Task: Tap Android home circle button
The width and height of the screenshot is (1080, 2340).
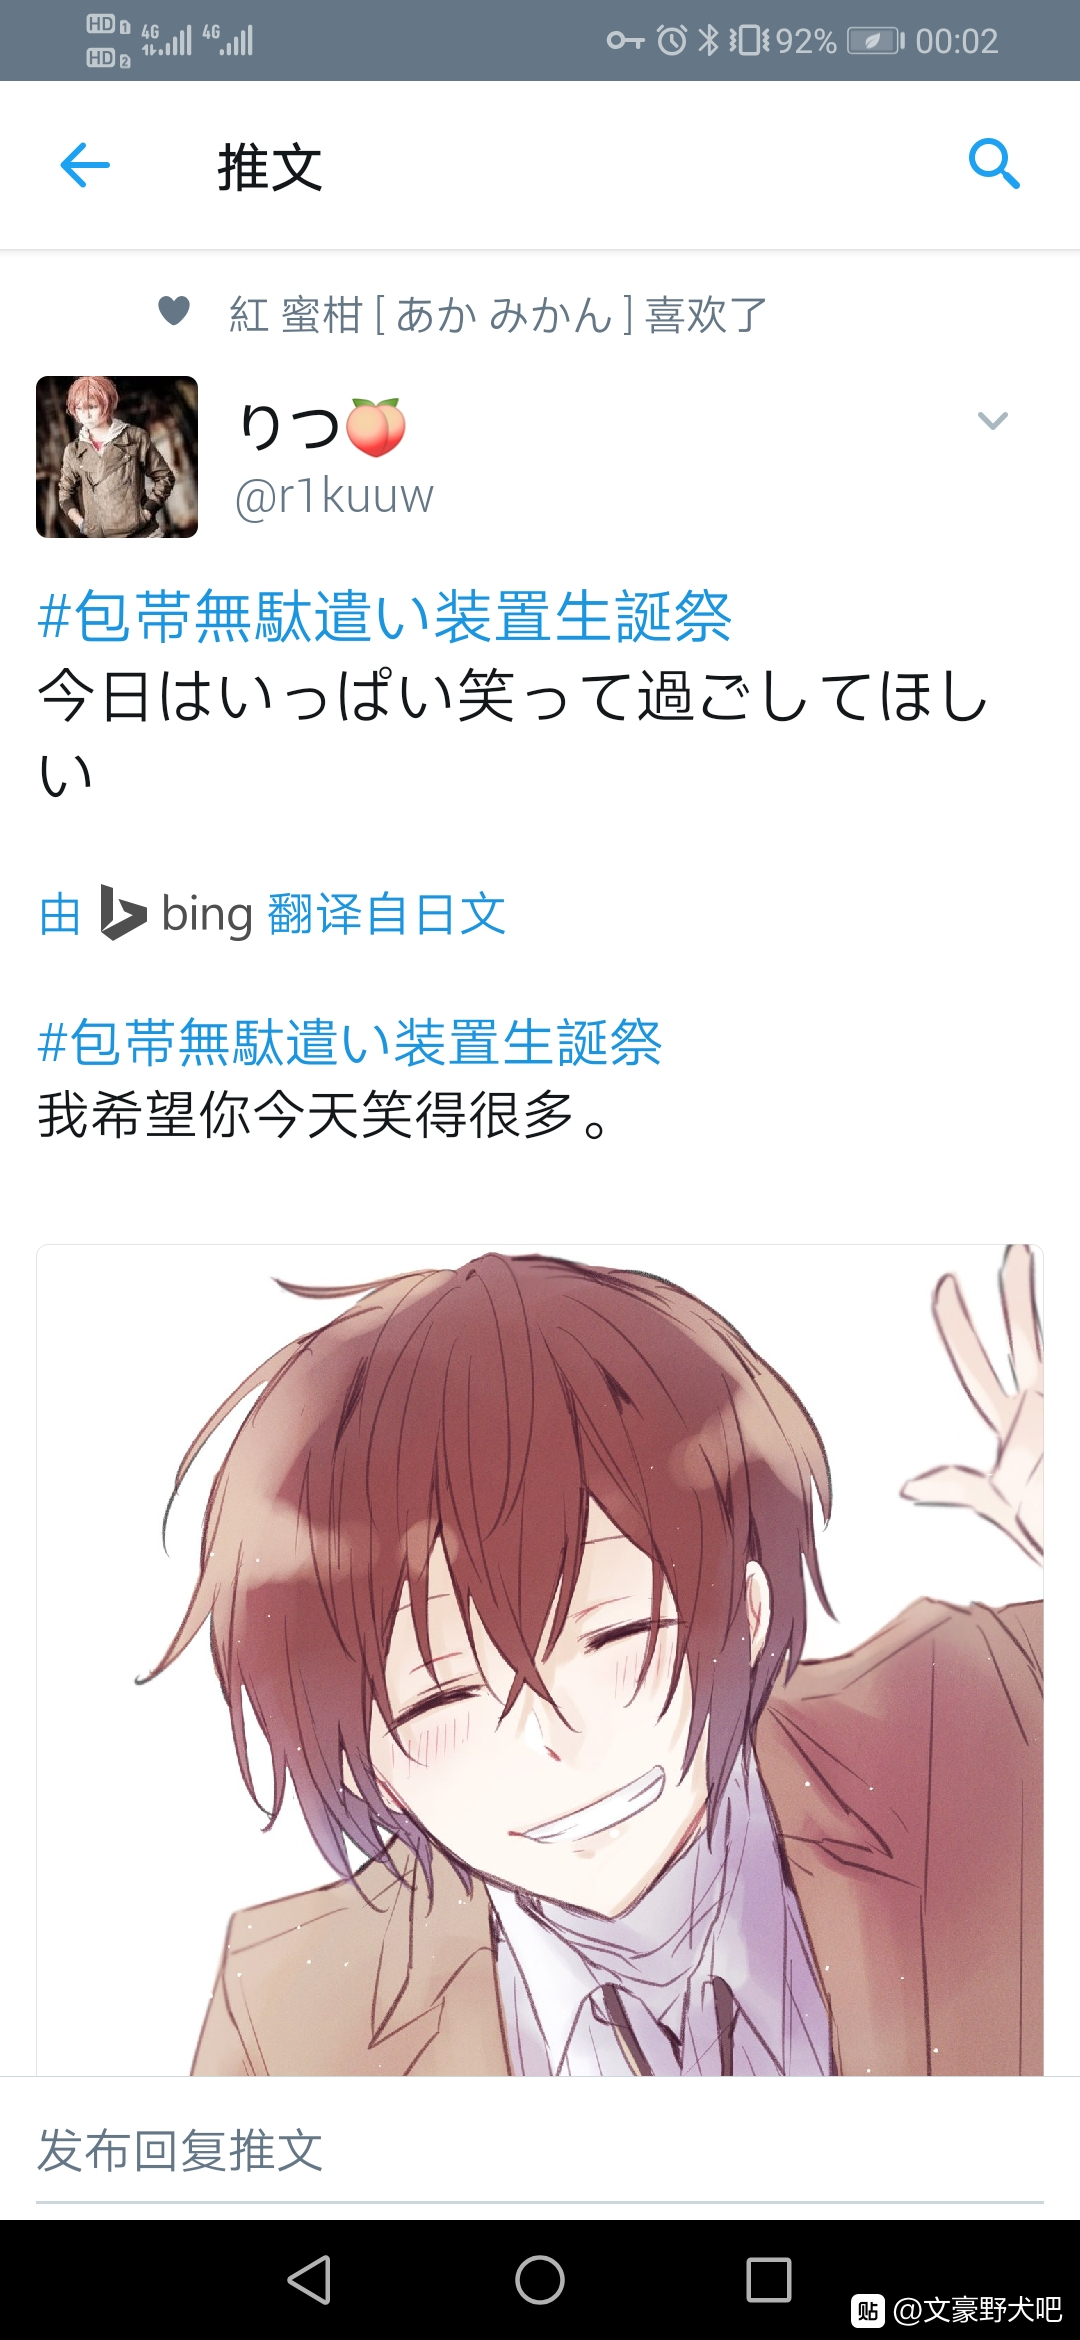Action: click(x=540, y=2280)
